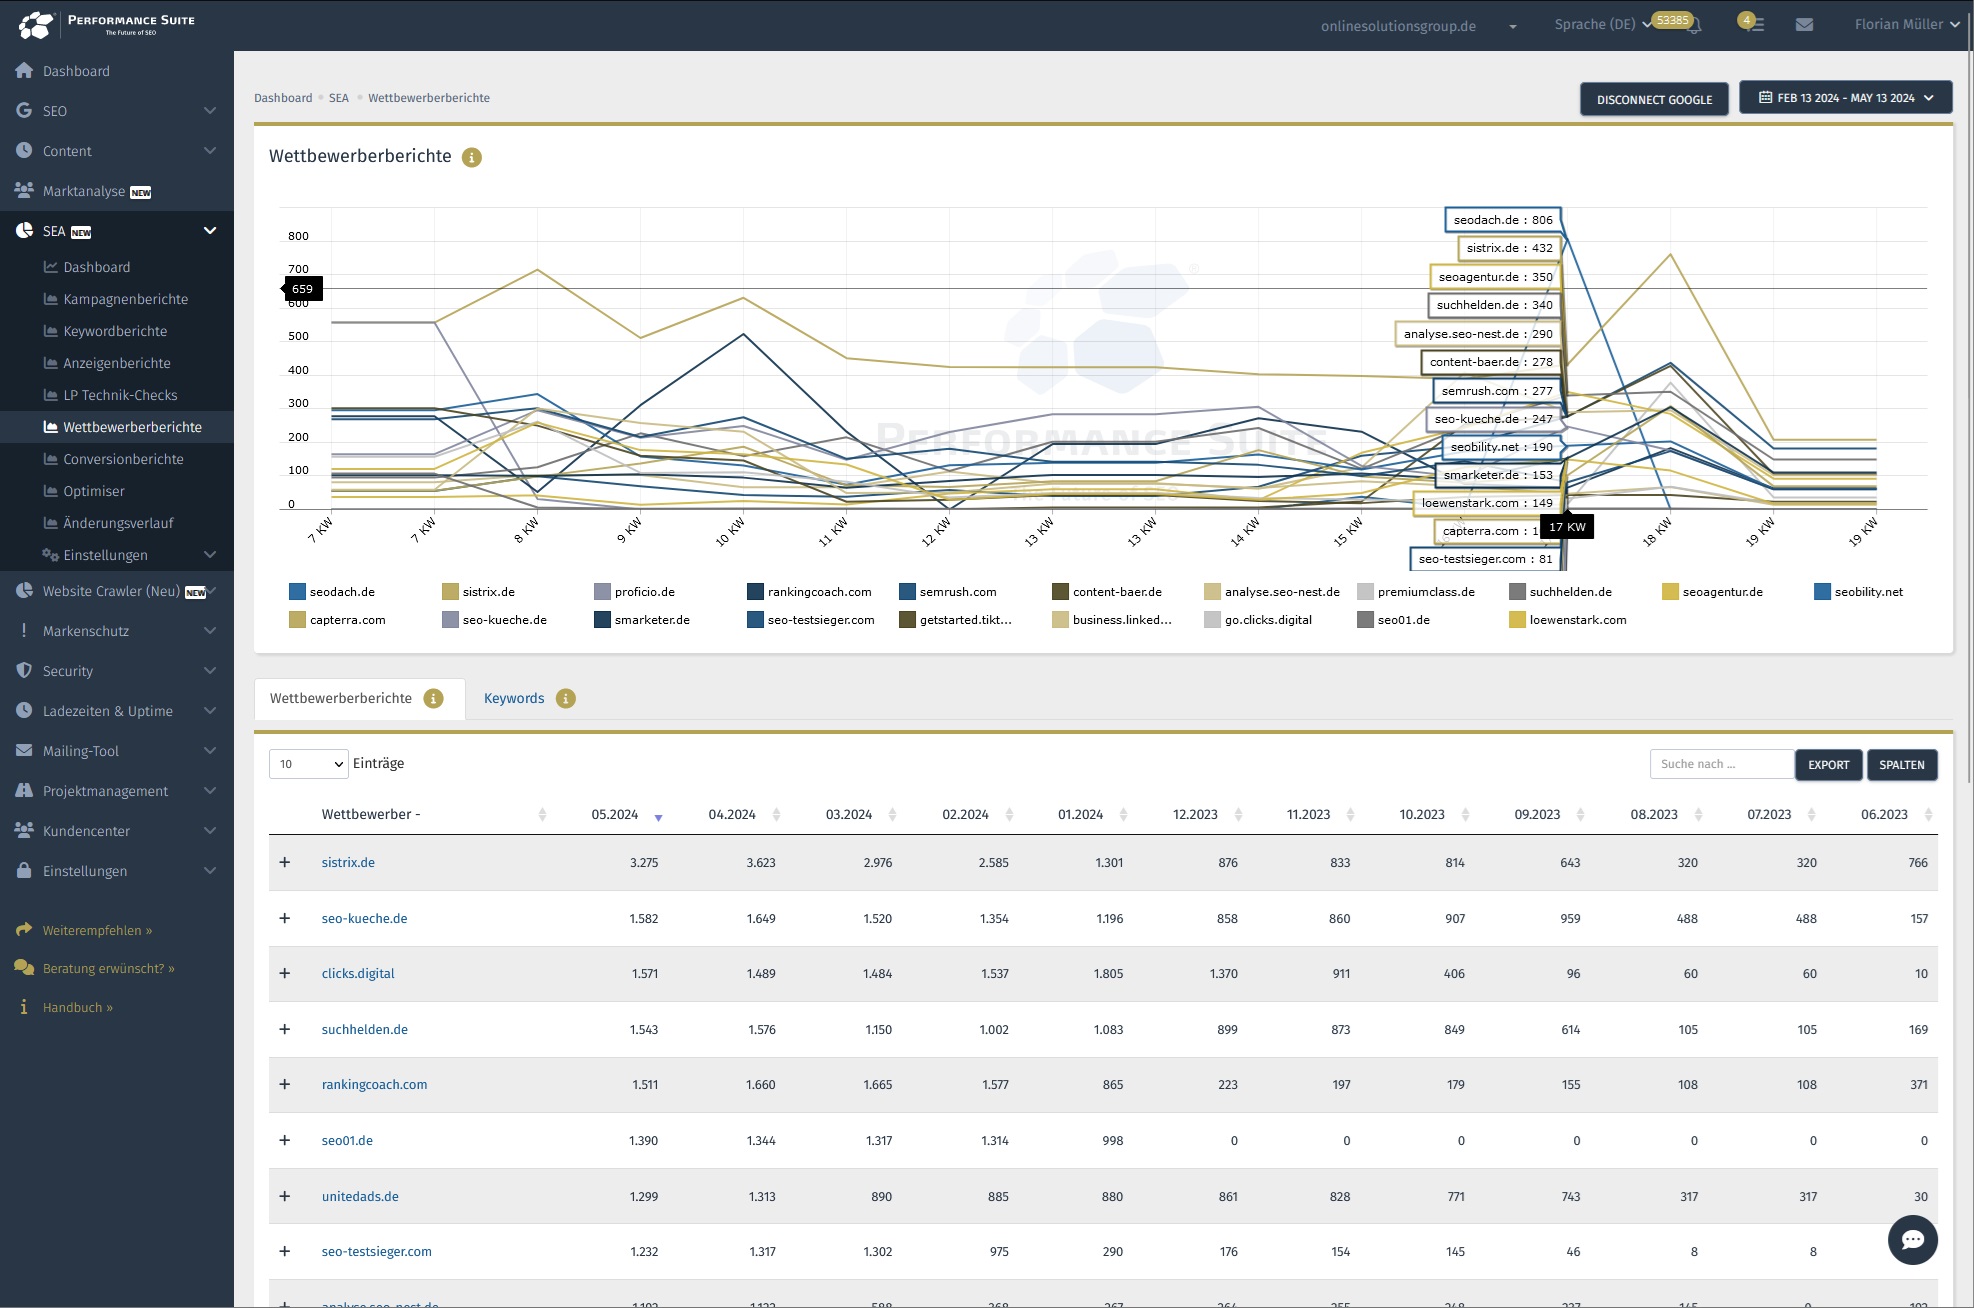1974x1308 pixels.
Task: Click info icon on Wettbewerberberichte tab
Action: click(x=433, y=698)
